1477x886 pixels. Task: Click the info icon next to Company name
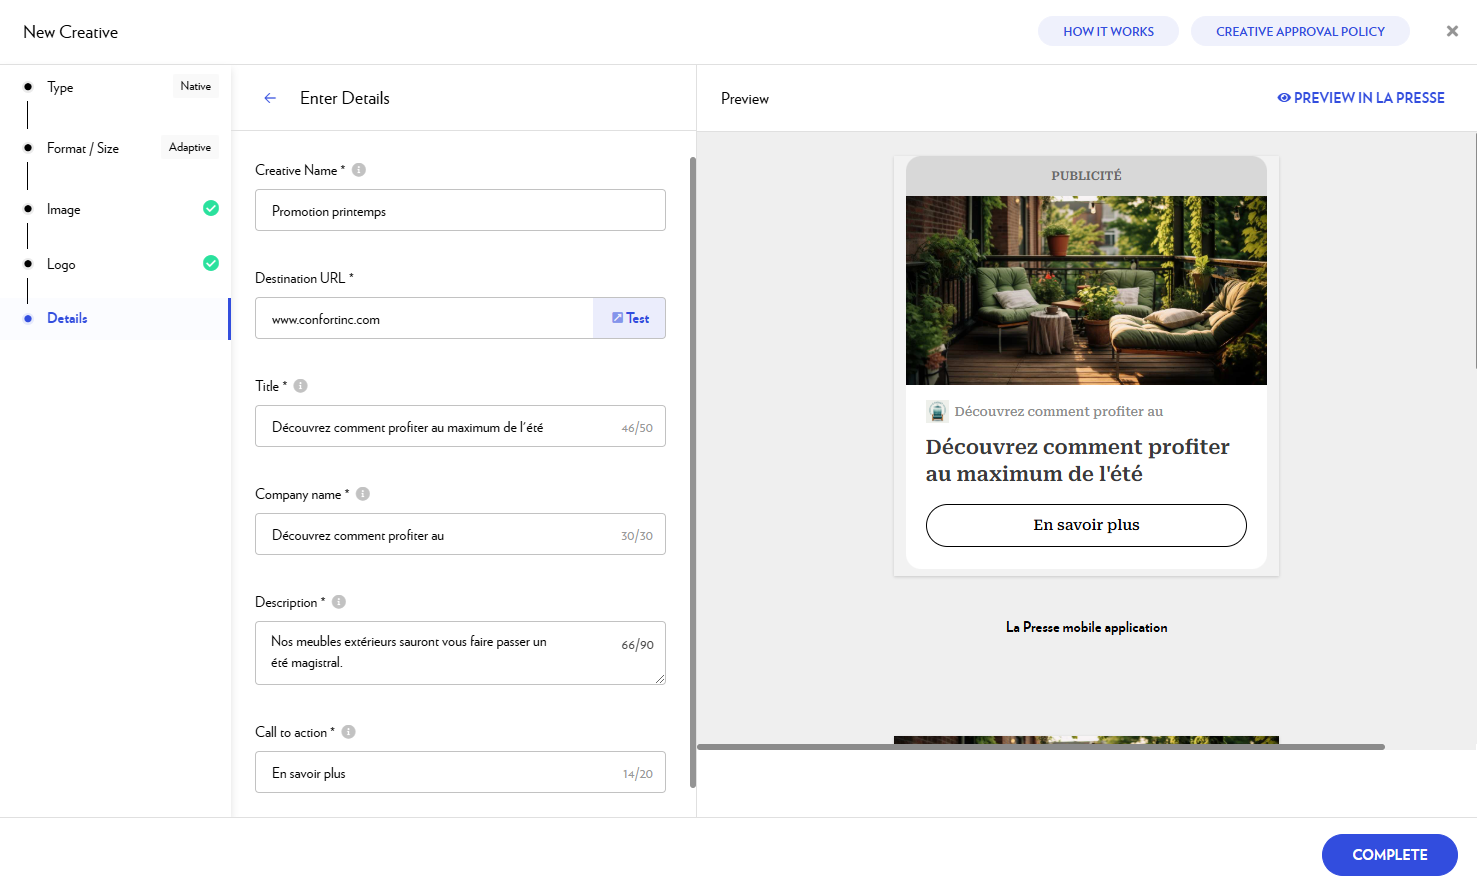(363, 494)
